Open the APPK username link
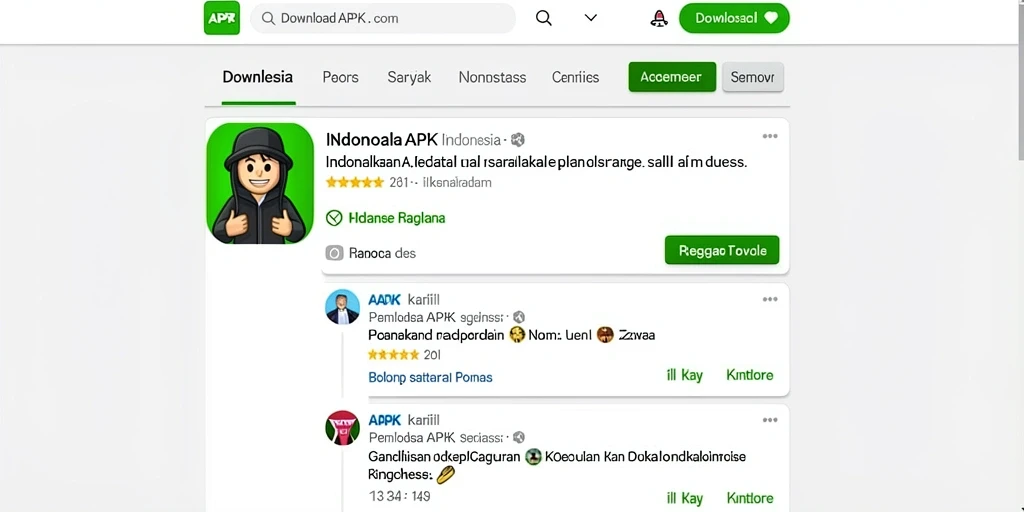The image size is (1024, 512). coord(384,420)
